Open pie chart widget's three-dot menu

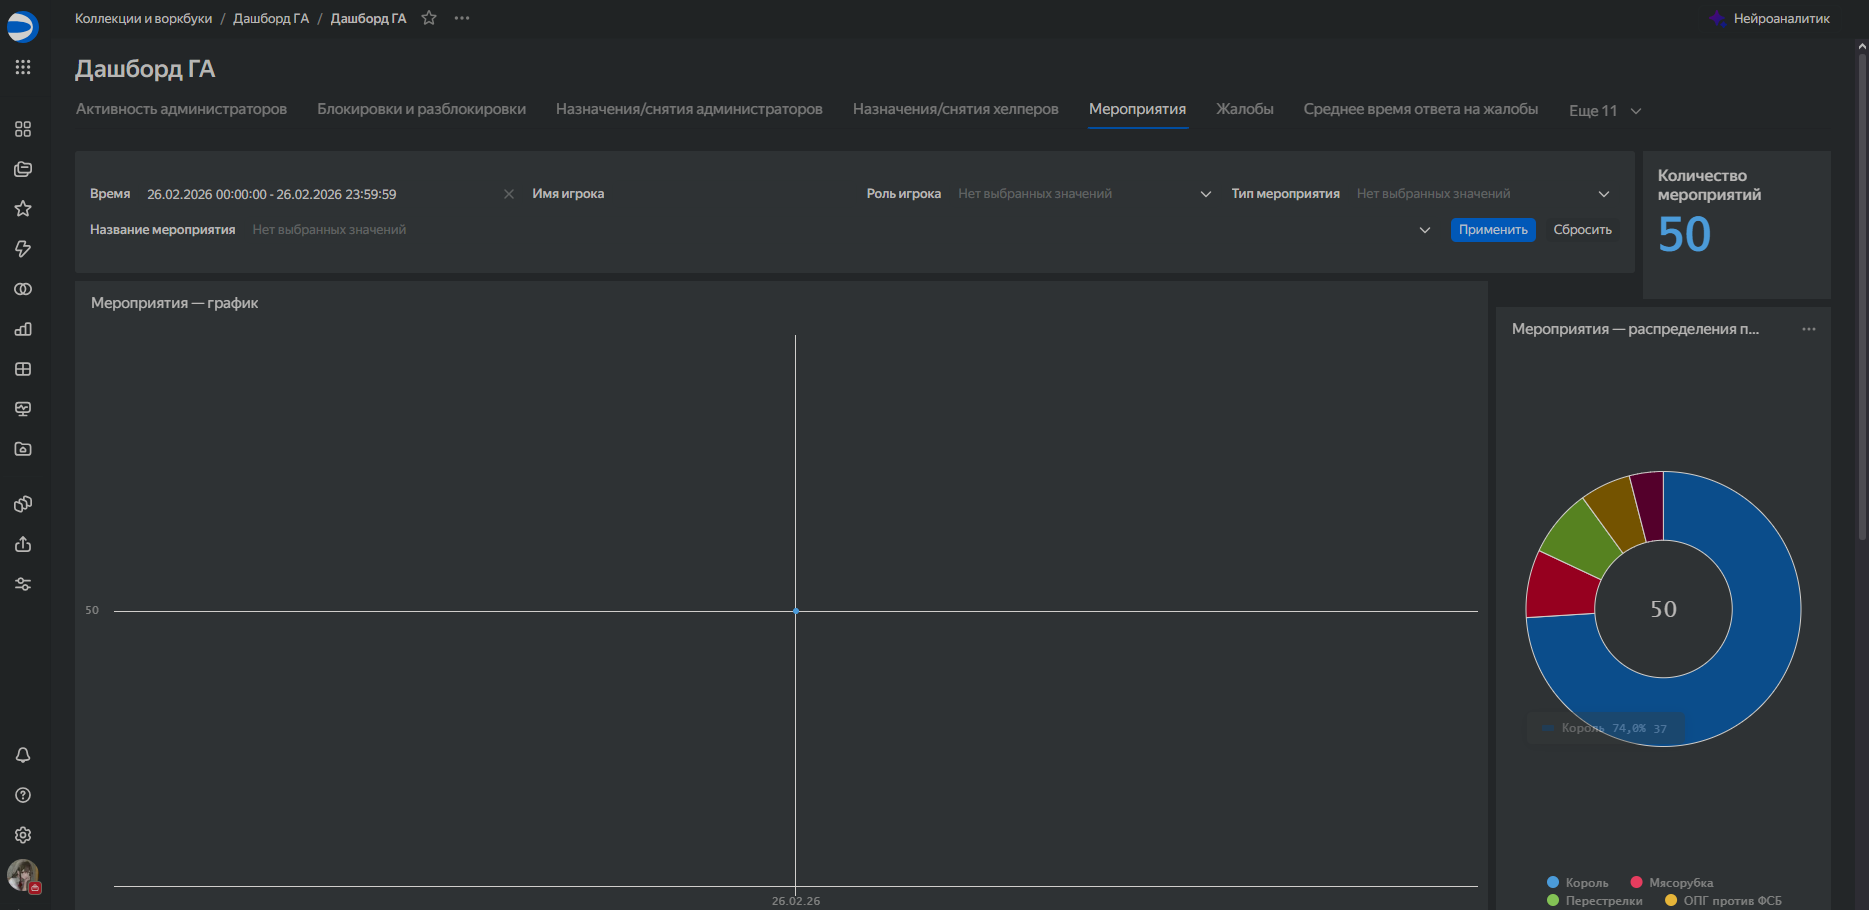1808,329
